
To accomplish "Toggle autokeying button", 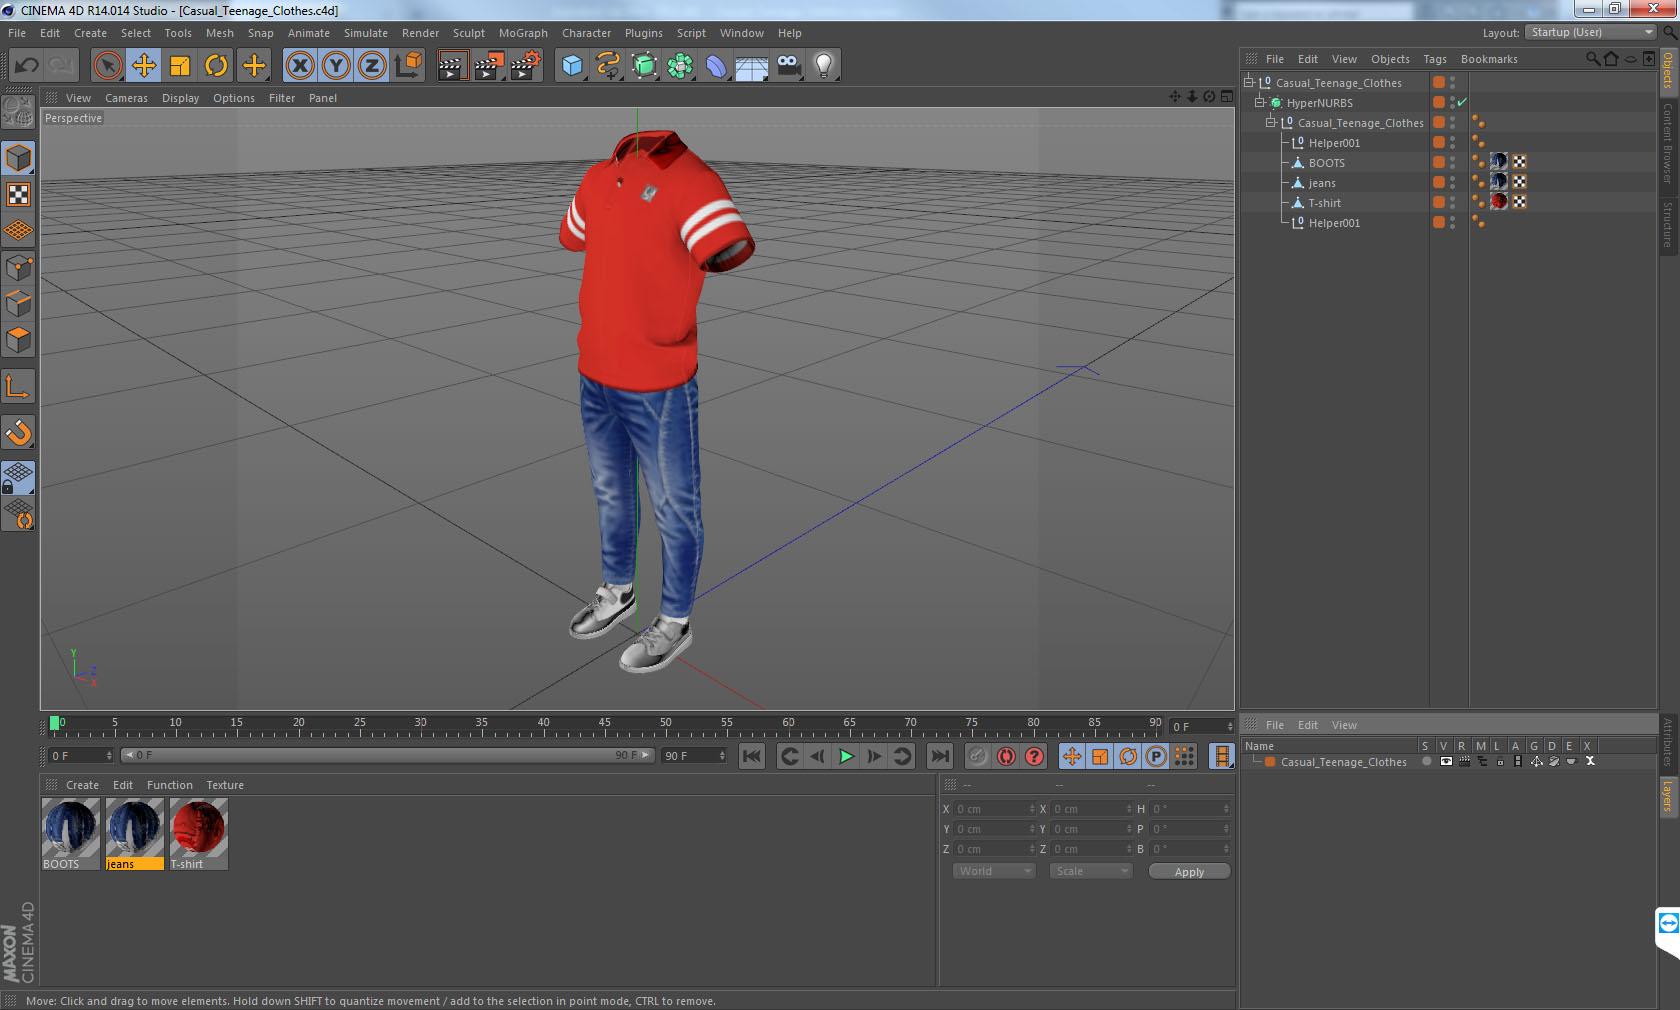I will pyautogui.click(x=1006, y=756).
